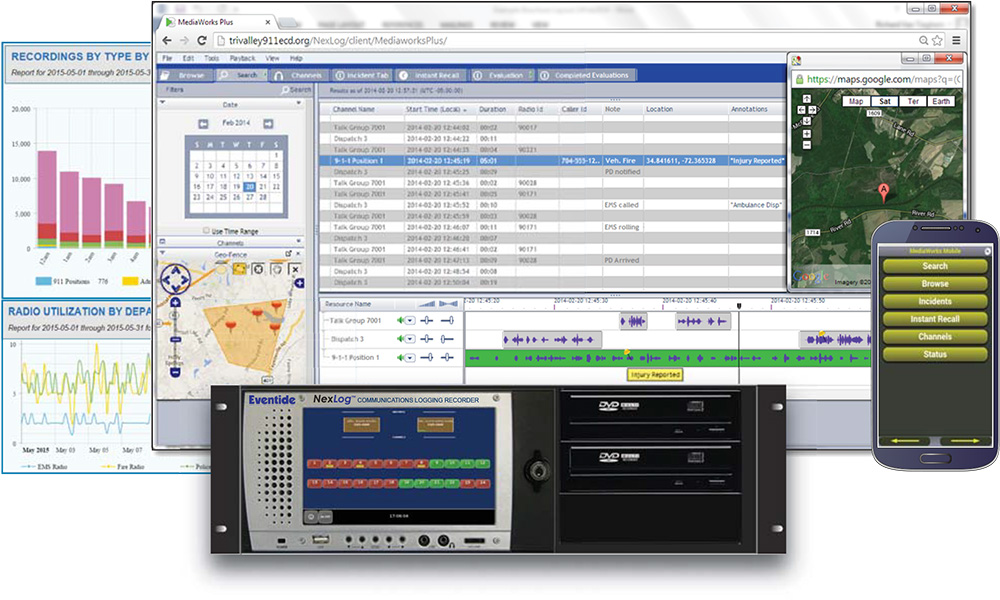
Task: Open the 9-1-1 Position 1 track dropdown
Action: [x=411, y=357]
